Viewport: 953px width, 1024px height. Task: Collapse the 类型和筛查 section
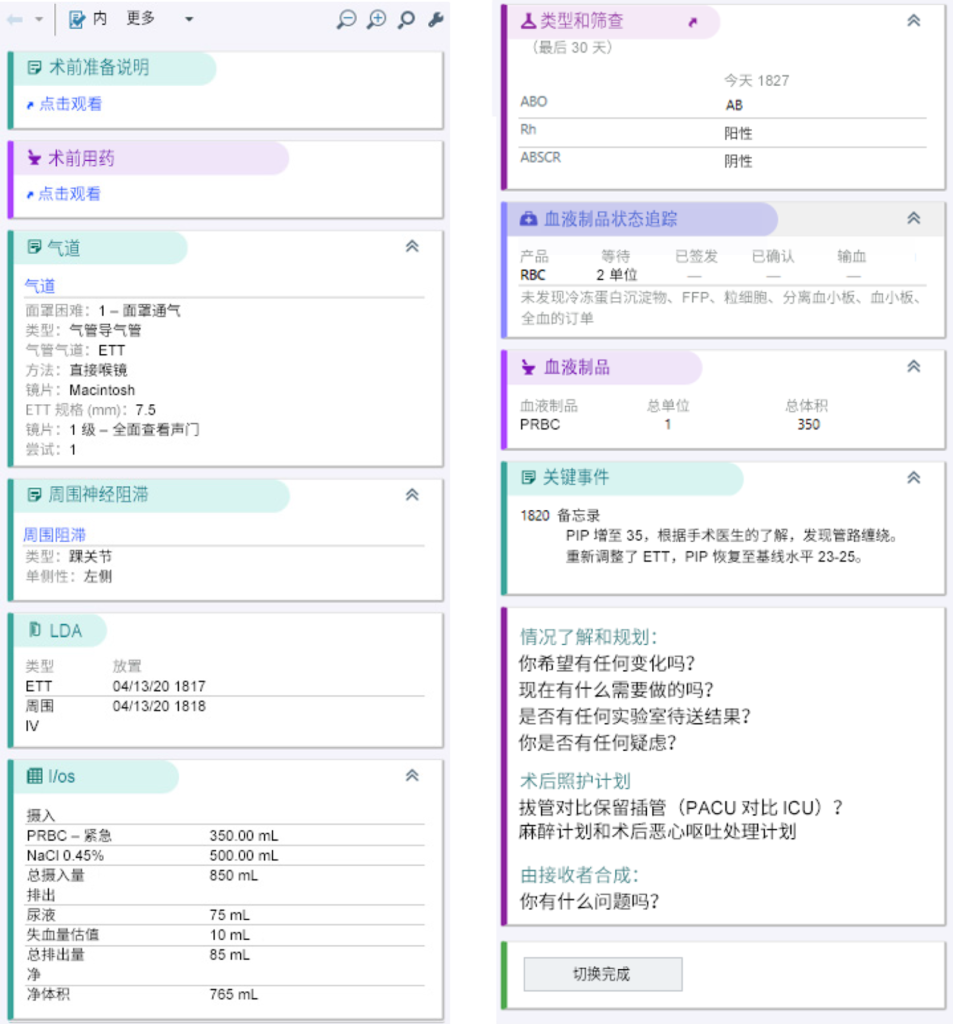tap(914, 21)
